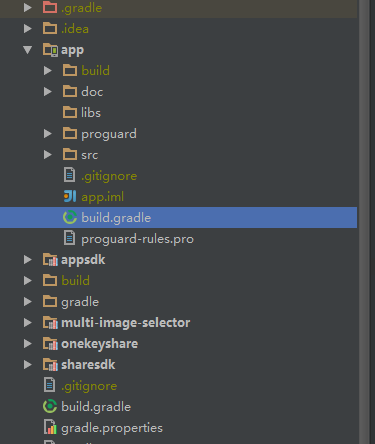
Task: Click the root build.gradle gradle icon
Action: click(50, 406)
